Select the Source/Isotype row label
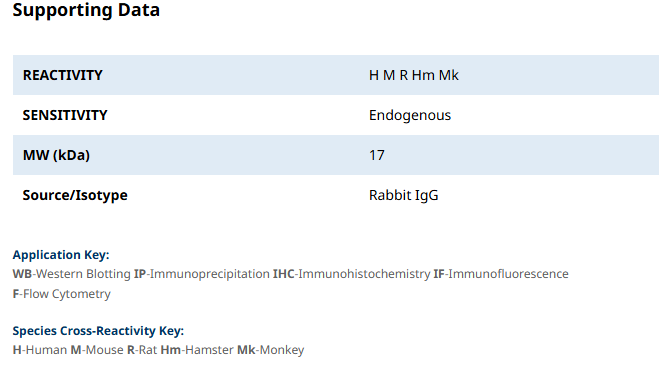Image resolution: width=659 pixels, height=388 pixels. [x=75, y=195]
